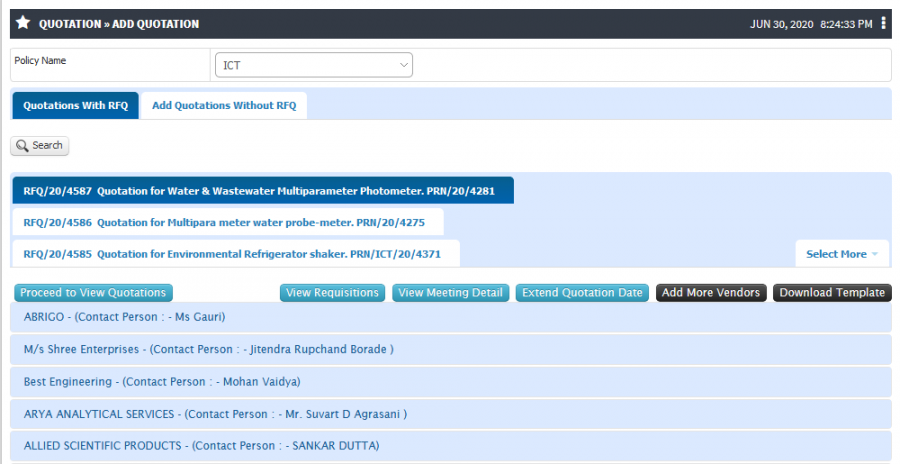Click the magnifier Search button
This screenshot has height=464, width=900.
coord(40,146)
